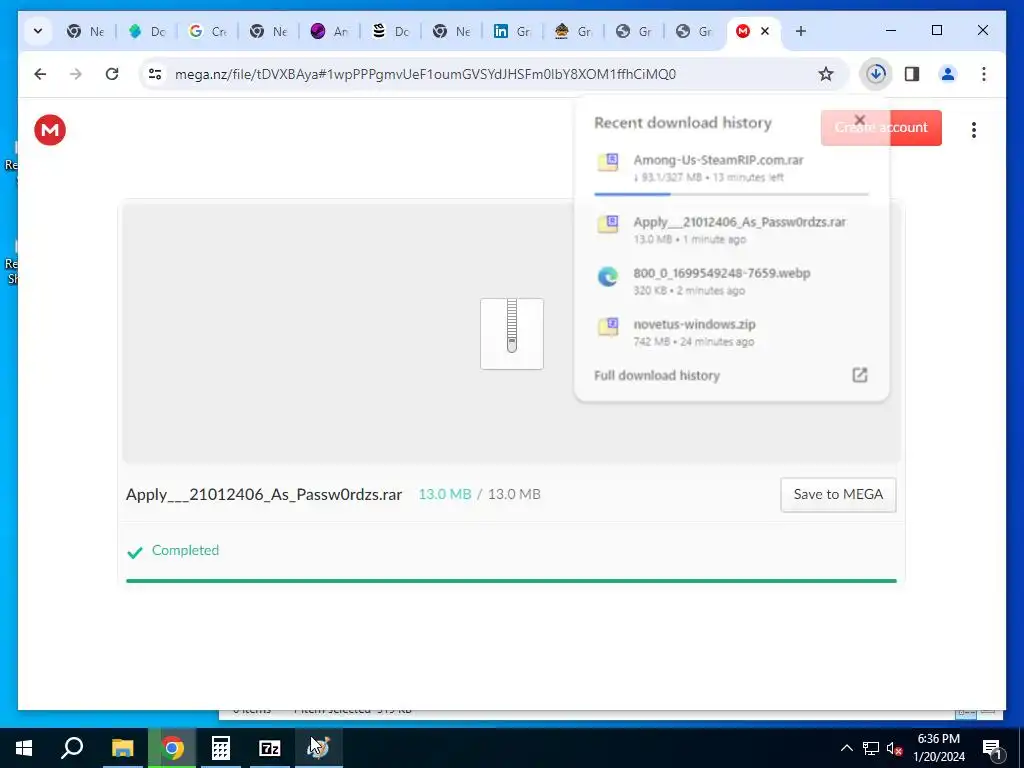Open the browser side panel
This screenshot has height=768, width=1024.
coord(912,74)
